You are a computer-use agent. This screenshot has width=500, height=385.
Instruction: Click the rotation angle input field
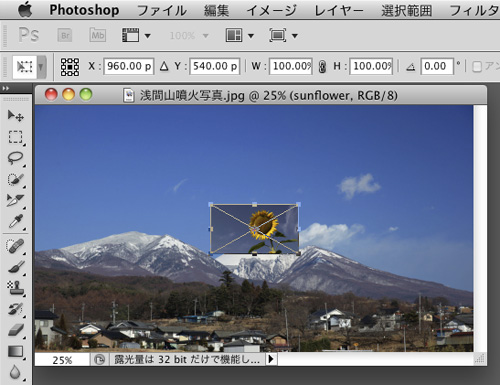[x=437, y=66]
